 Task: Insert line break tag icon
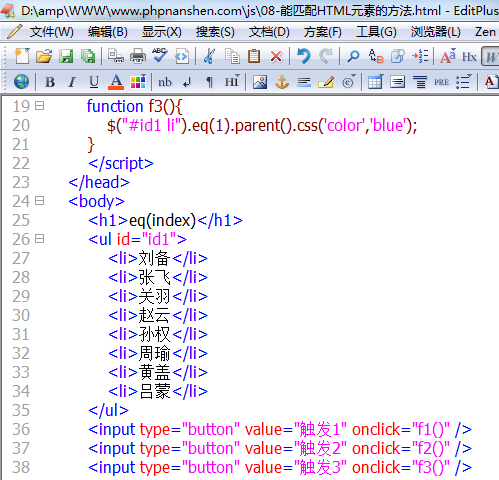187,82
